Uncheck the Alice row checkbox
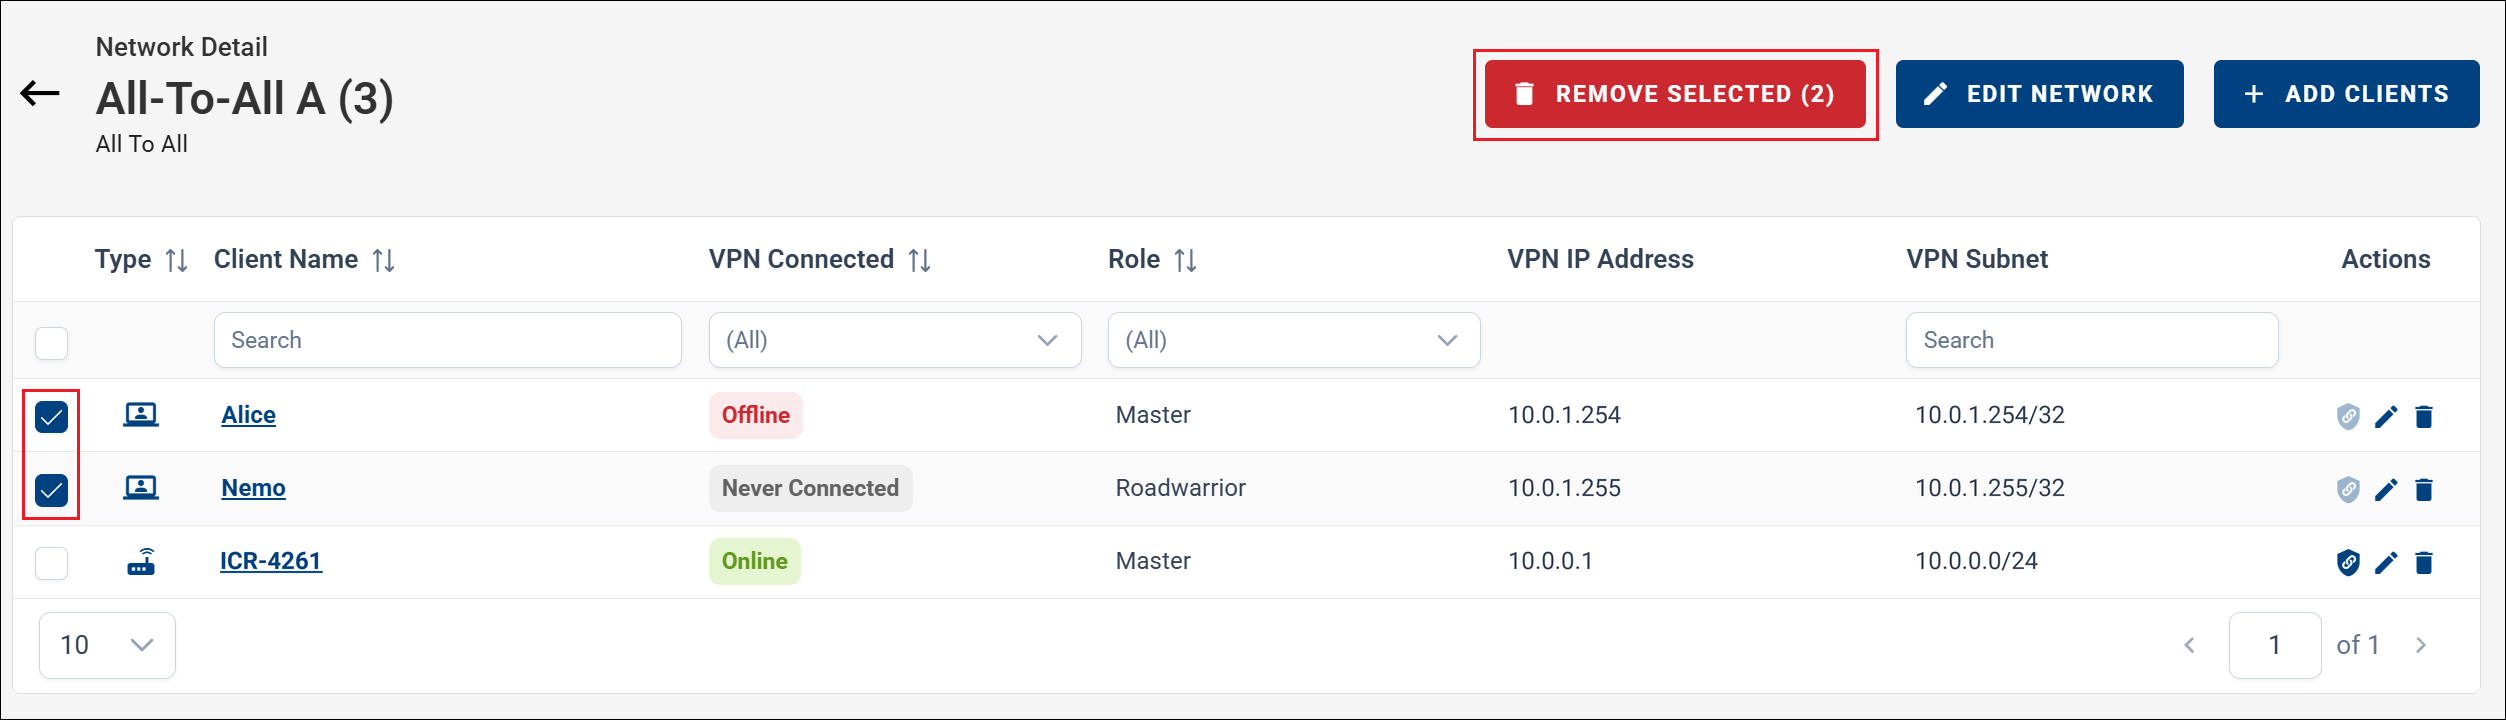The image size is (2506, 720). click(x=51, y=416)
